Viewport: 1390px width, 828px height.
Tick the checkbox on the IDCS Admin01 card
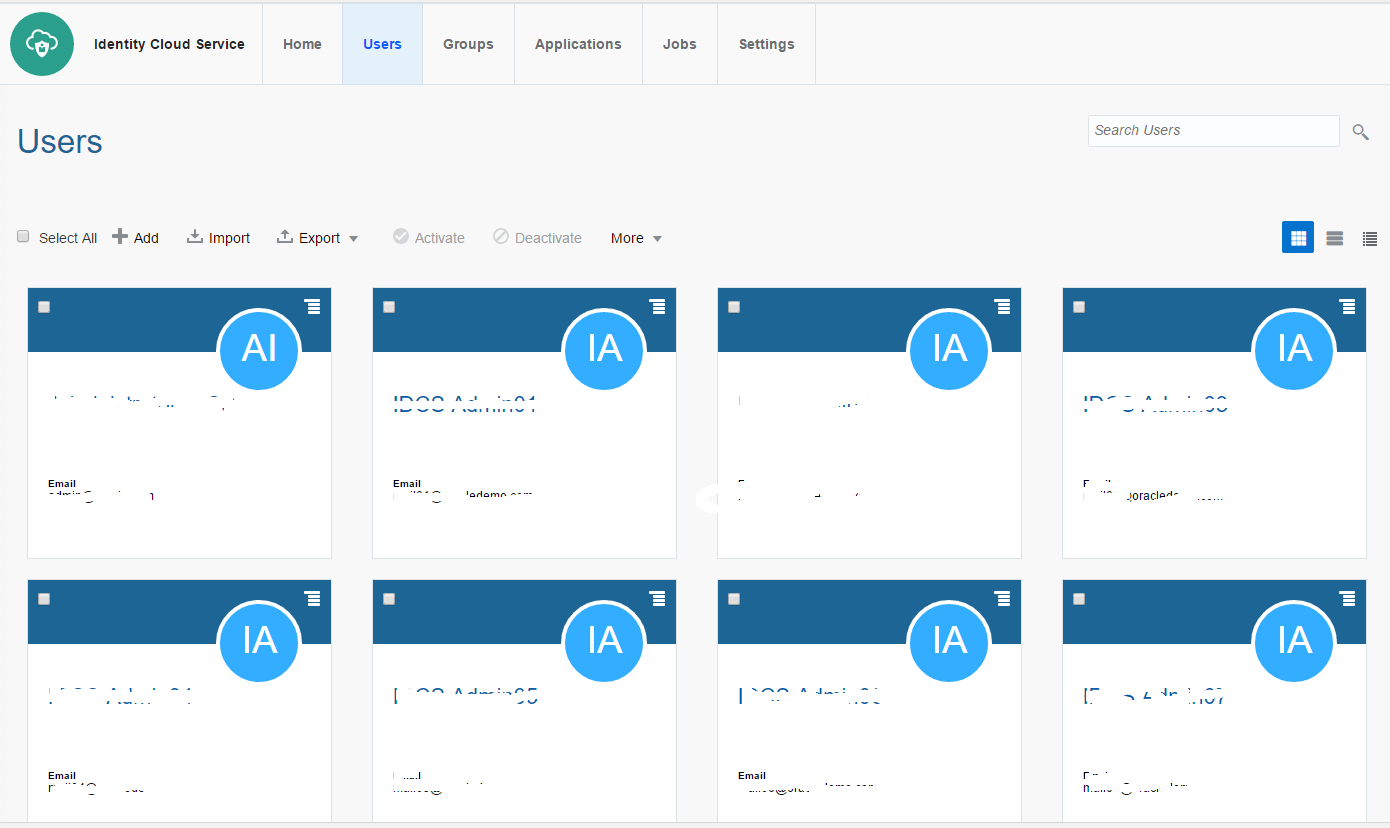pyautogui.click(x=389, y=307)
